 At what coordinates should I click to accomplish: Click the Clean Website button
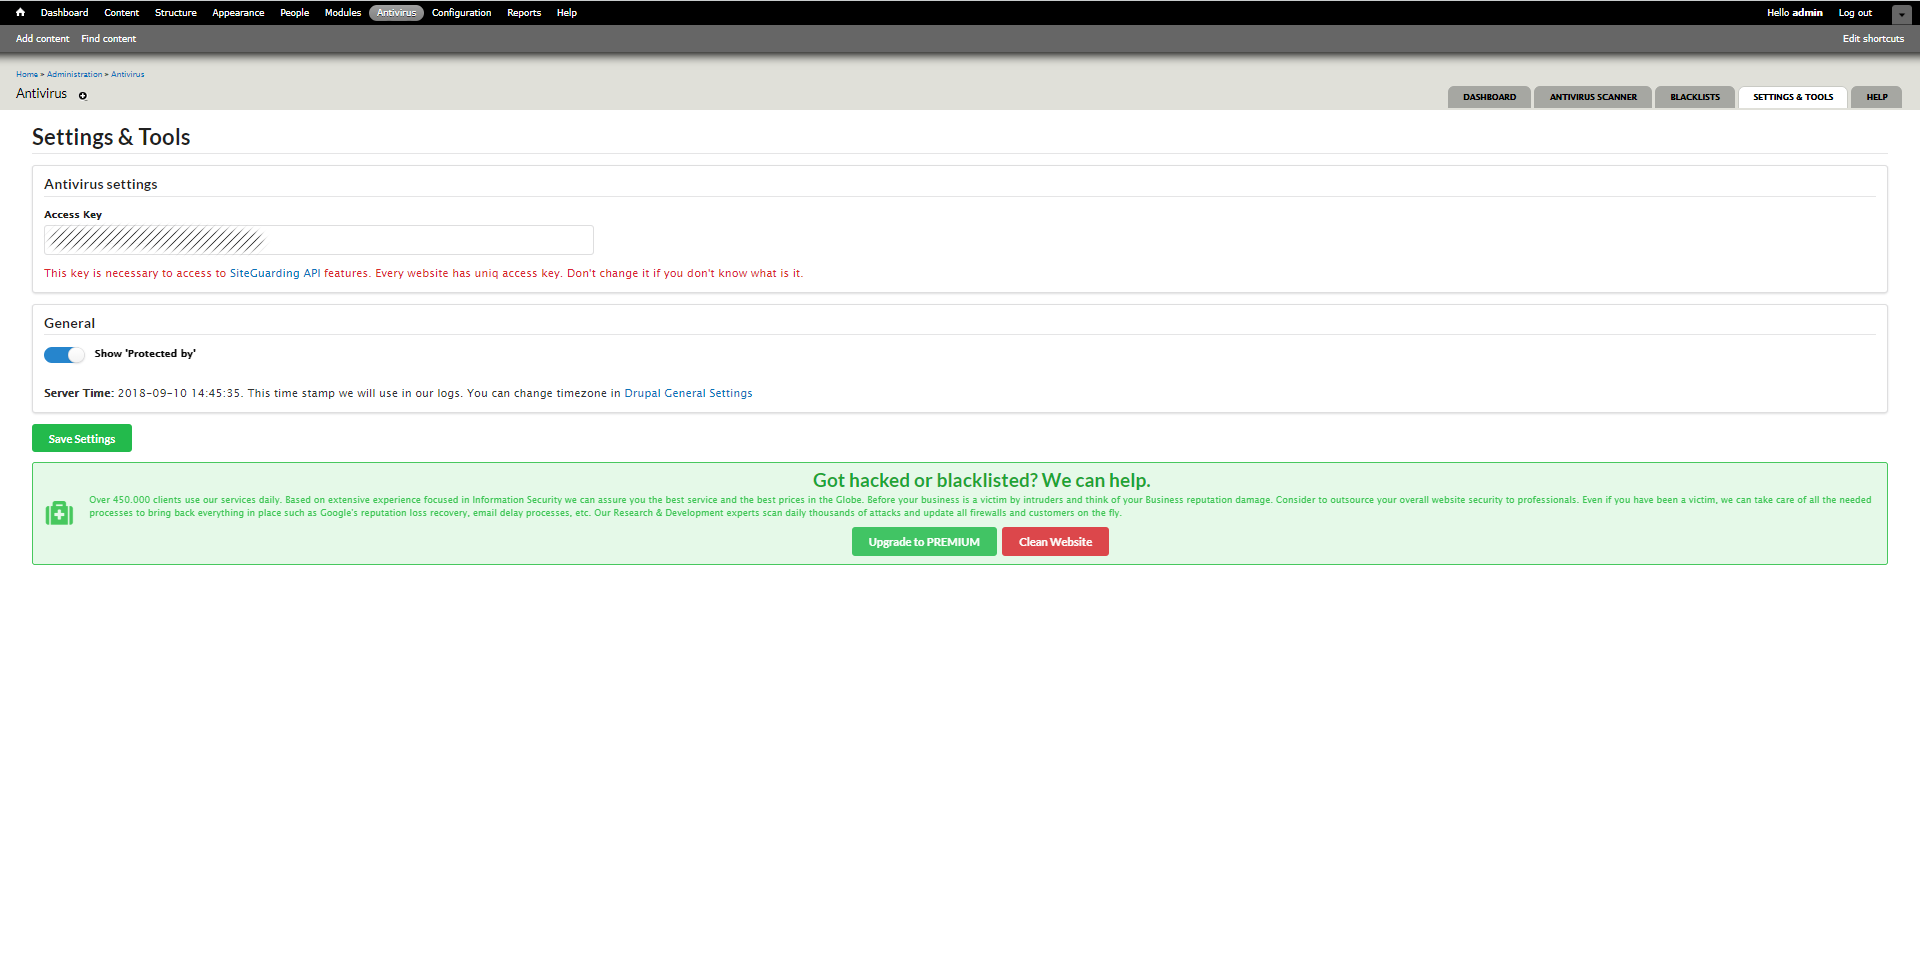[x=1055, y=542]
